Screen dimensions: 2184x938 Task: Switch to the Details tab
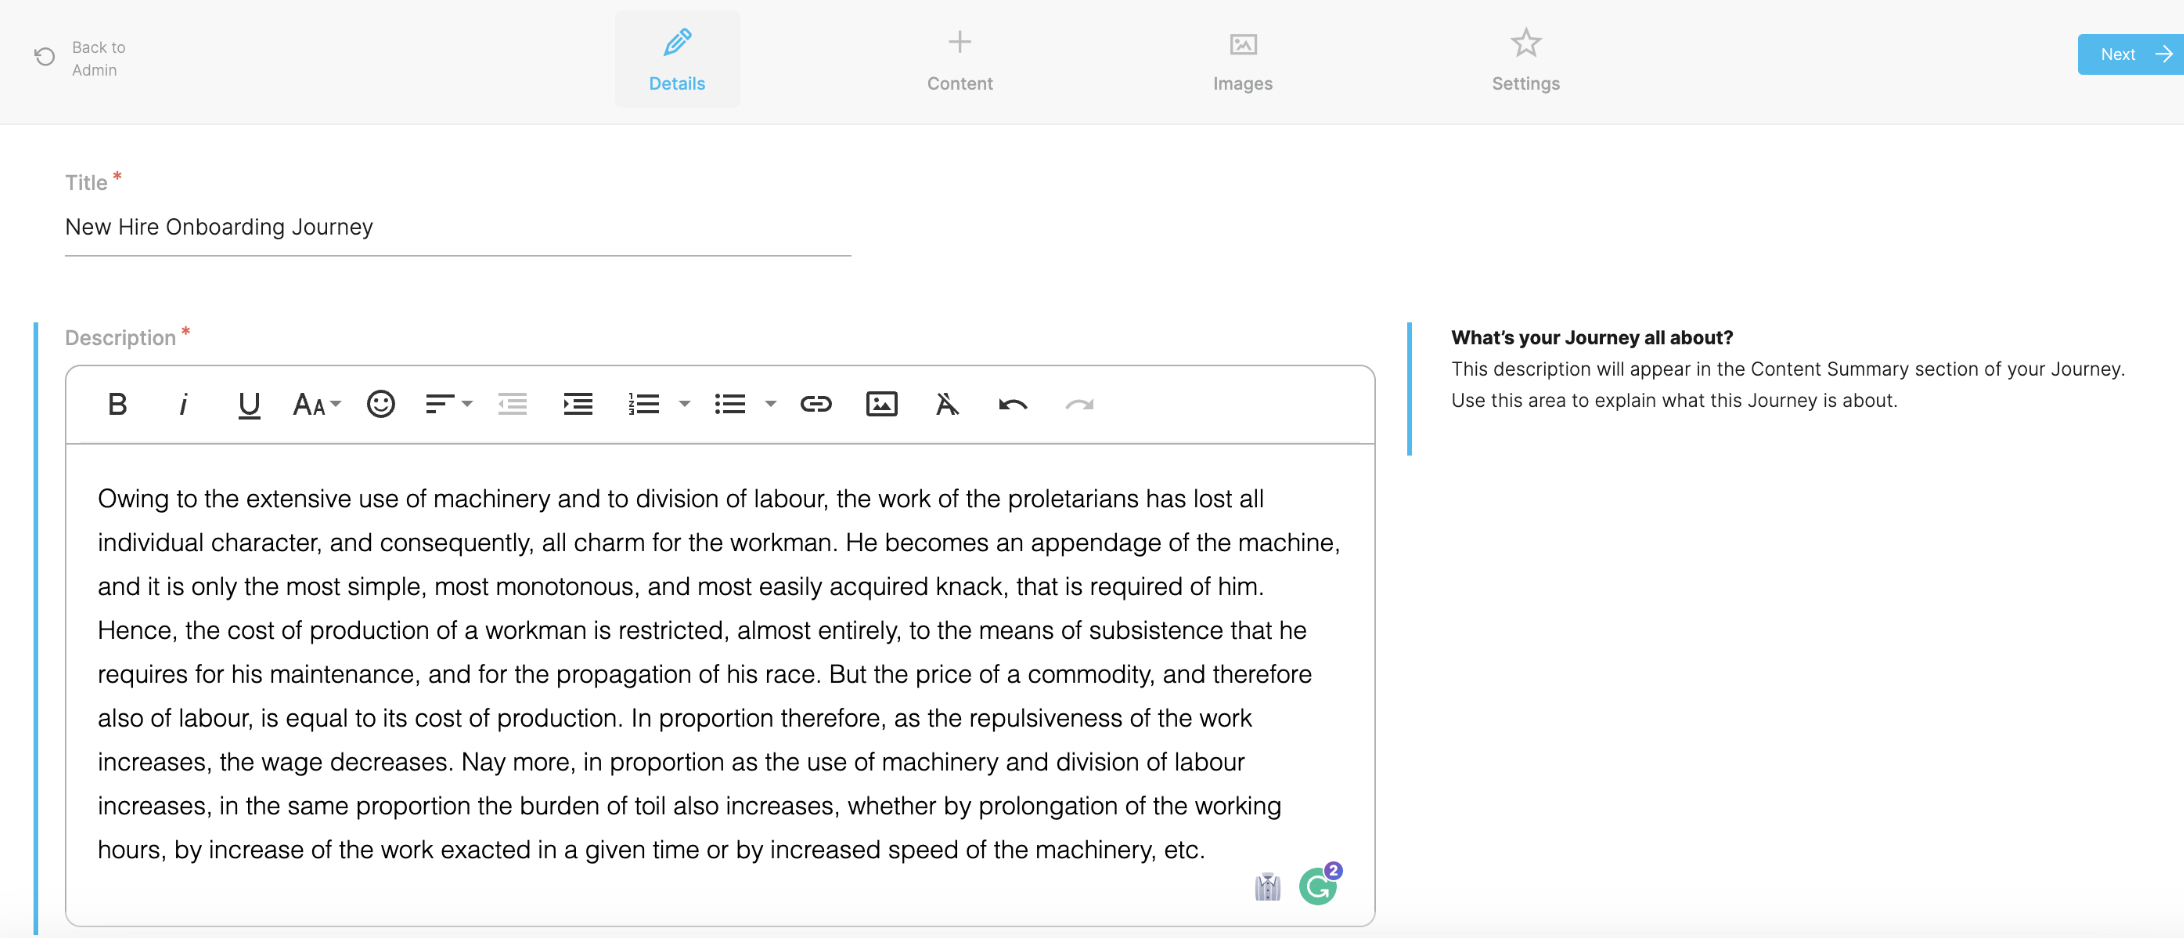tap(677, 59)
